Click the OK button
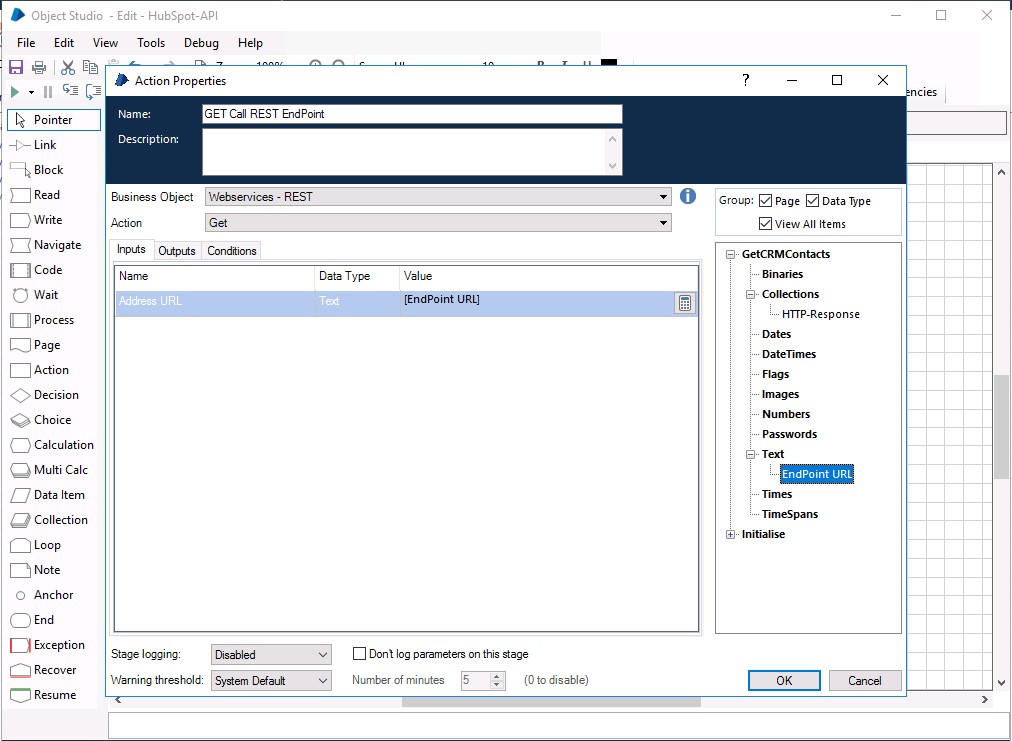The width and height of the screenshot is (1012, 741). tap(784, 680)
